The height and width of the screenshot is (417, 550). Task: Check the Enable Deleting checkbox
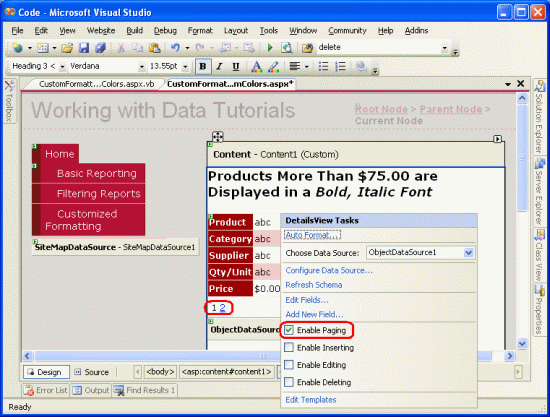[289, 382]
